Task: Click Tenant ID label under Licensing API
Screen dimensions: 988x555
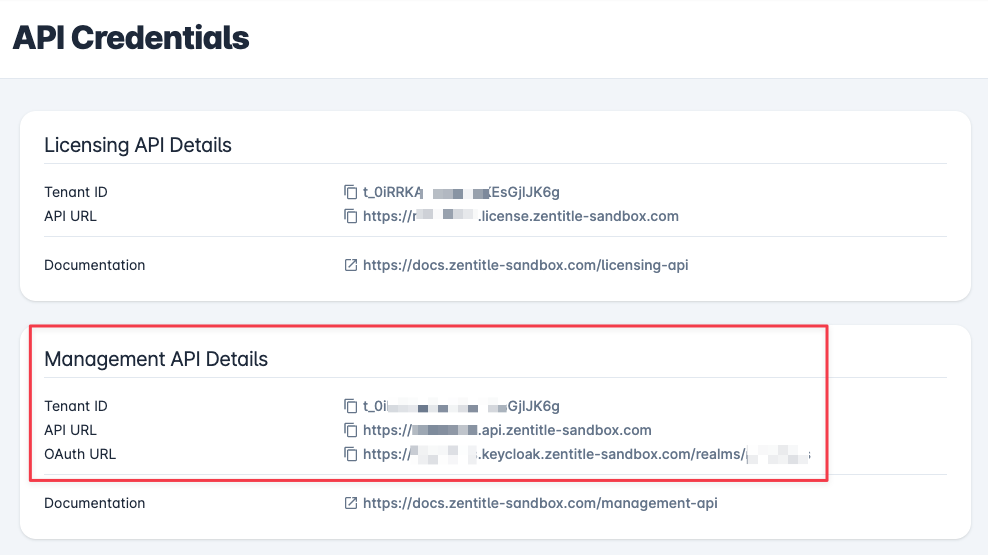Action: [x=76, y=192]
